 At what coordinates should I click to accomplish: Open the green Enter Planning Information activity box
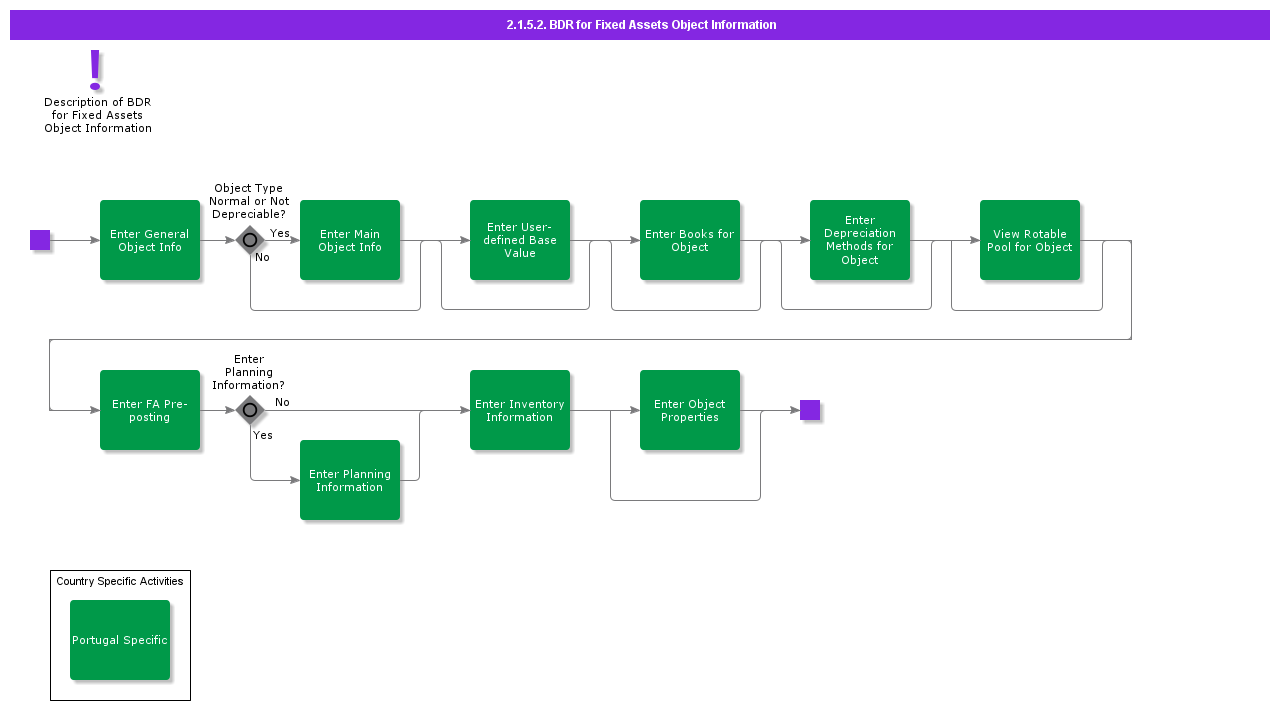pyautogui.click(x=350, y=480)
